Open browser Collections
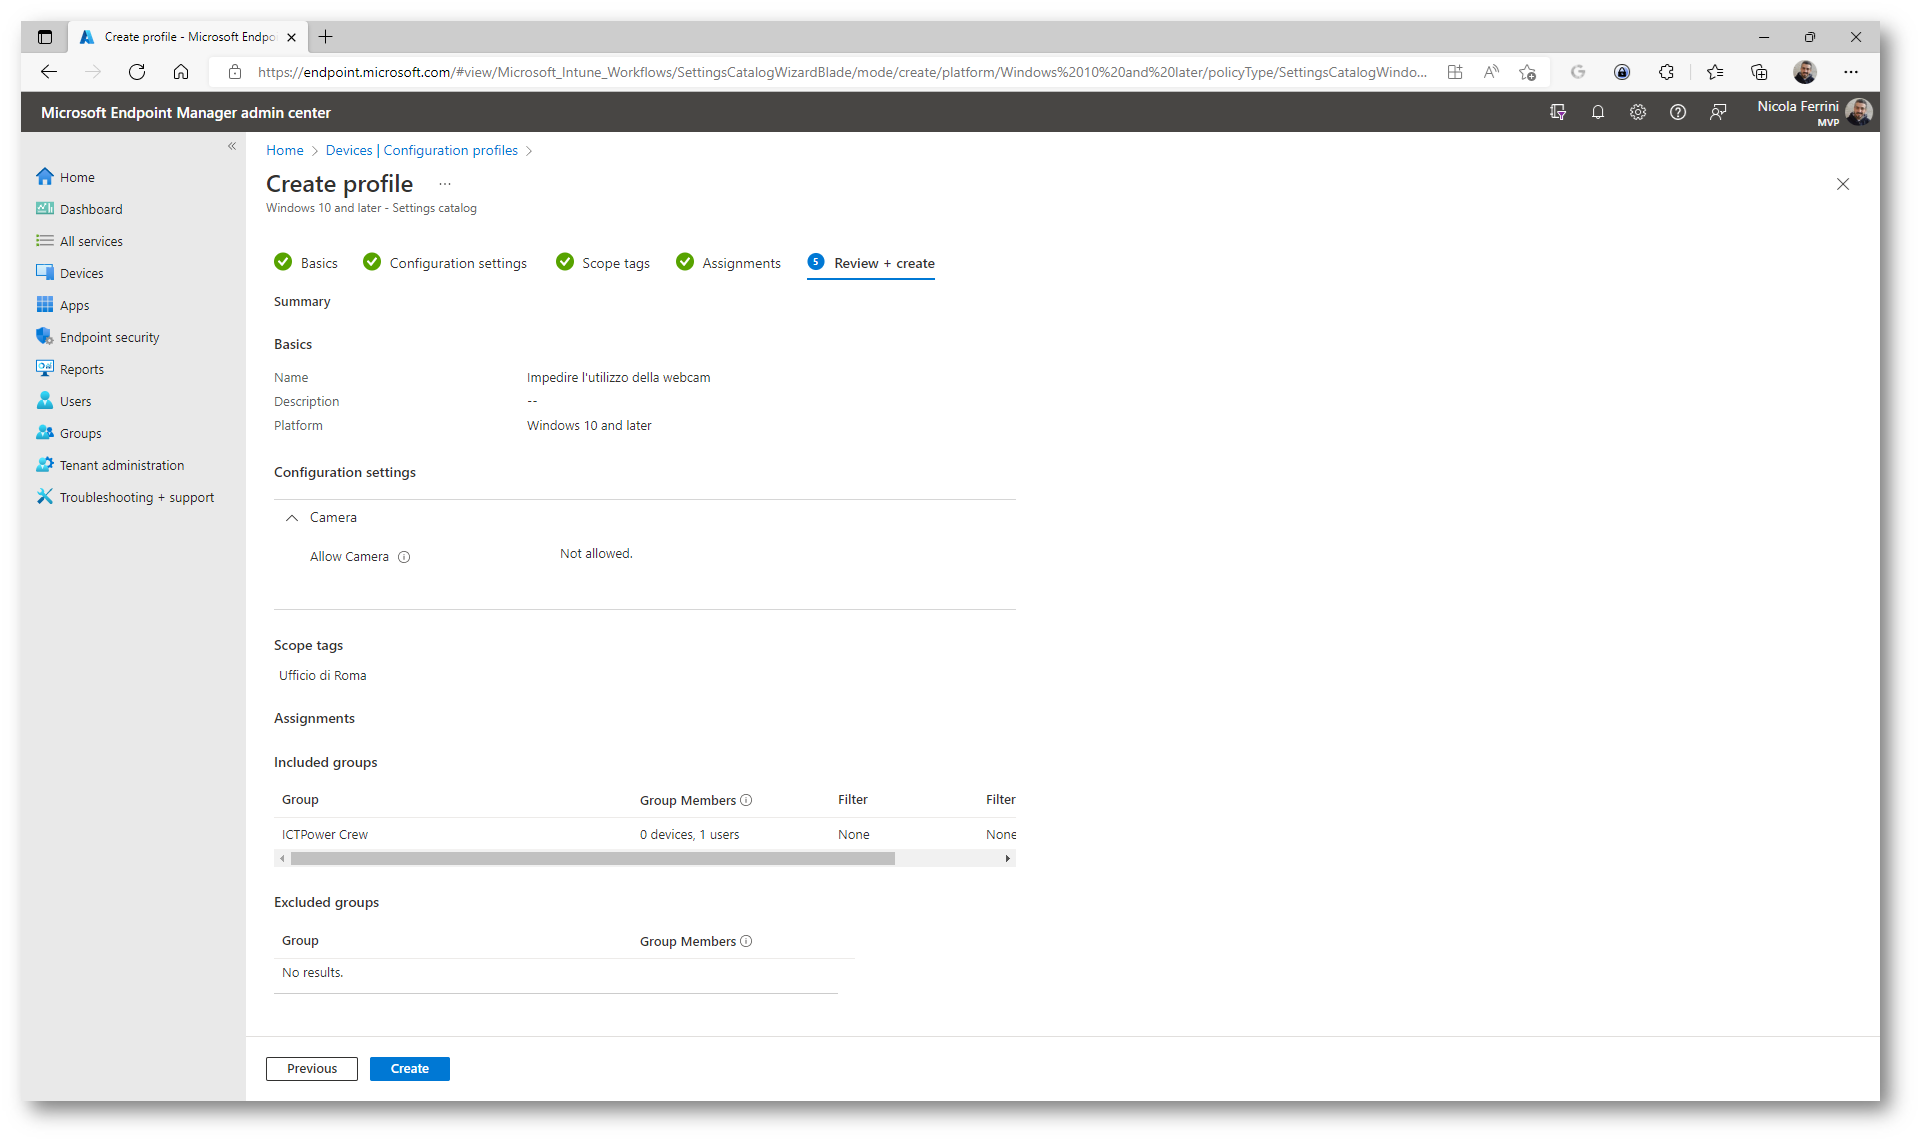Viewport: 1922px width, 1143px height. (1759, 72)
